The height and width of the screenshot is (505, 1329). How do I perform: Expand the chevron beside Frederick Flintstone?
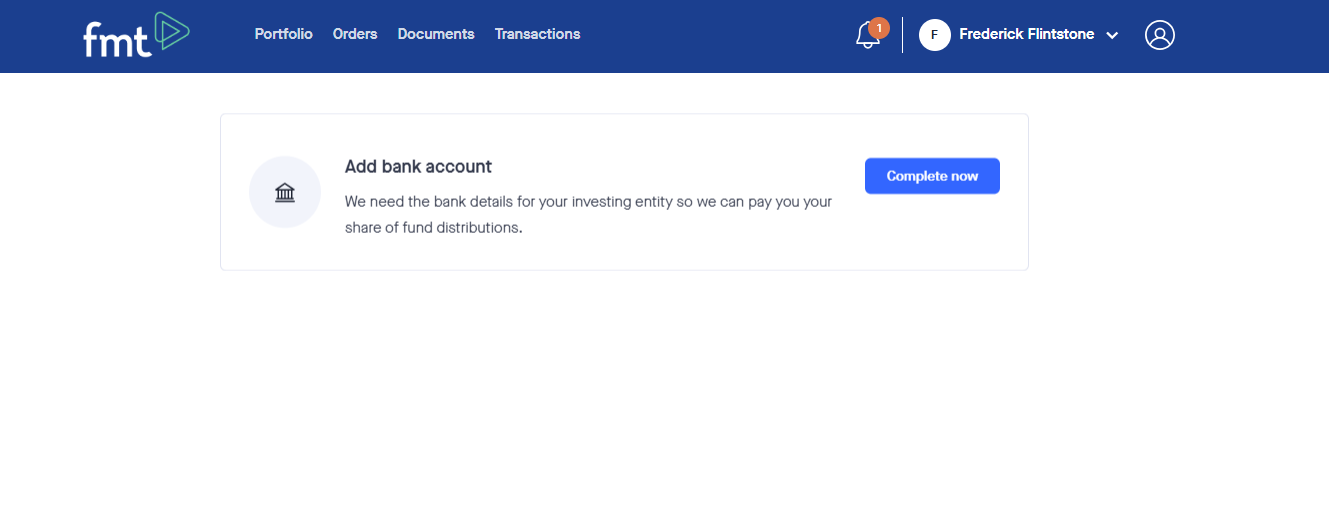(x=1112, y=36)
